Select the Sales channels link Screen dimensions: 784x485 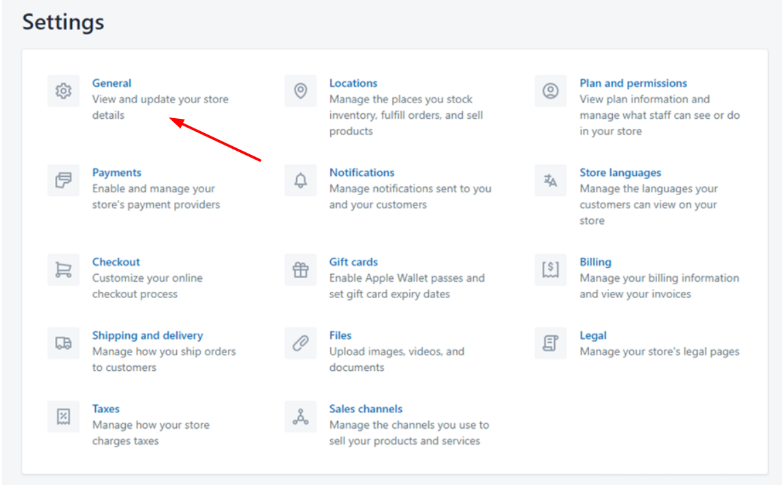pos(366,408)
